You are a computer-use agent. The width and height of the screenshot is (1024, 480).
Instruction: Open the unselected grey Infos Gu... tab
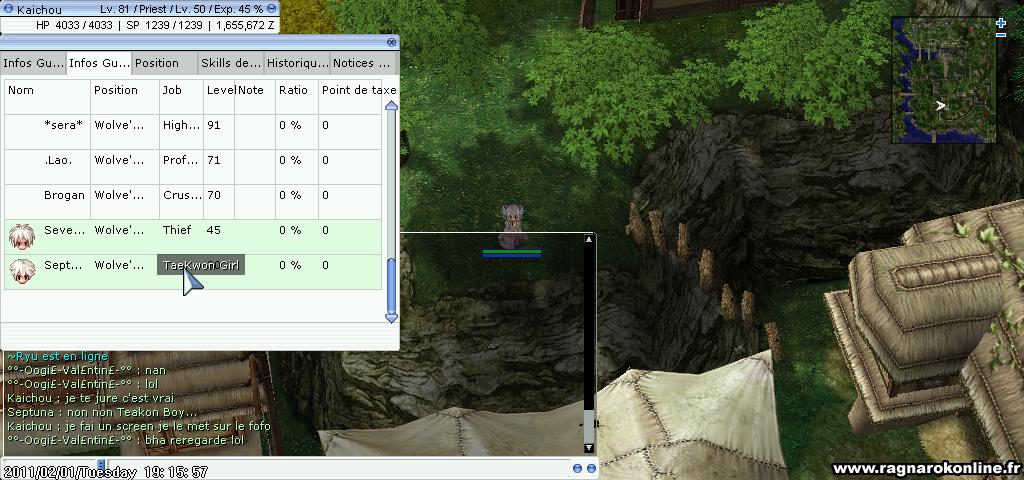(33, 63)
